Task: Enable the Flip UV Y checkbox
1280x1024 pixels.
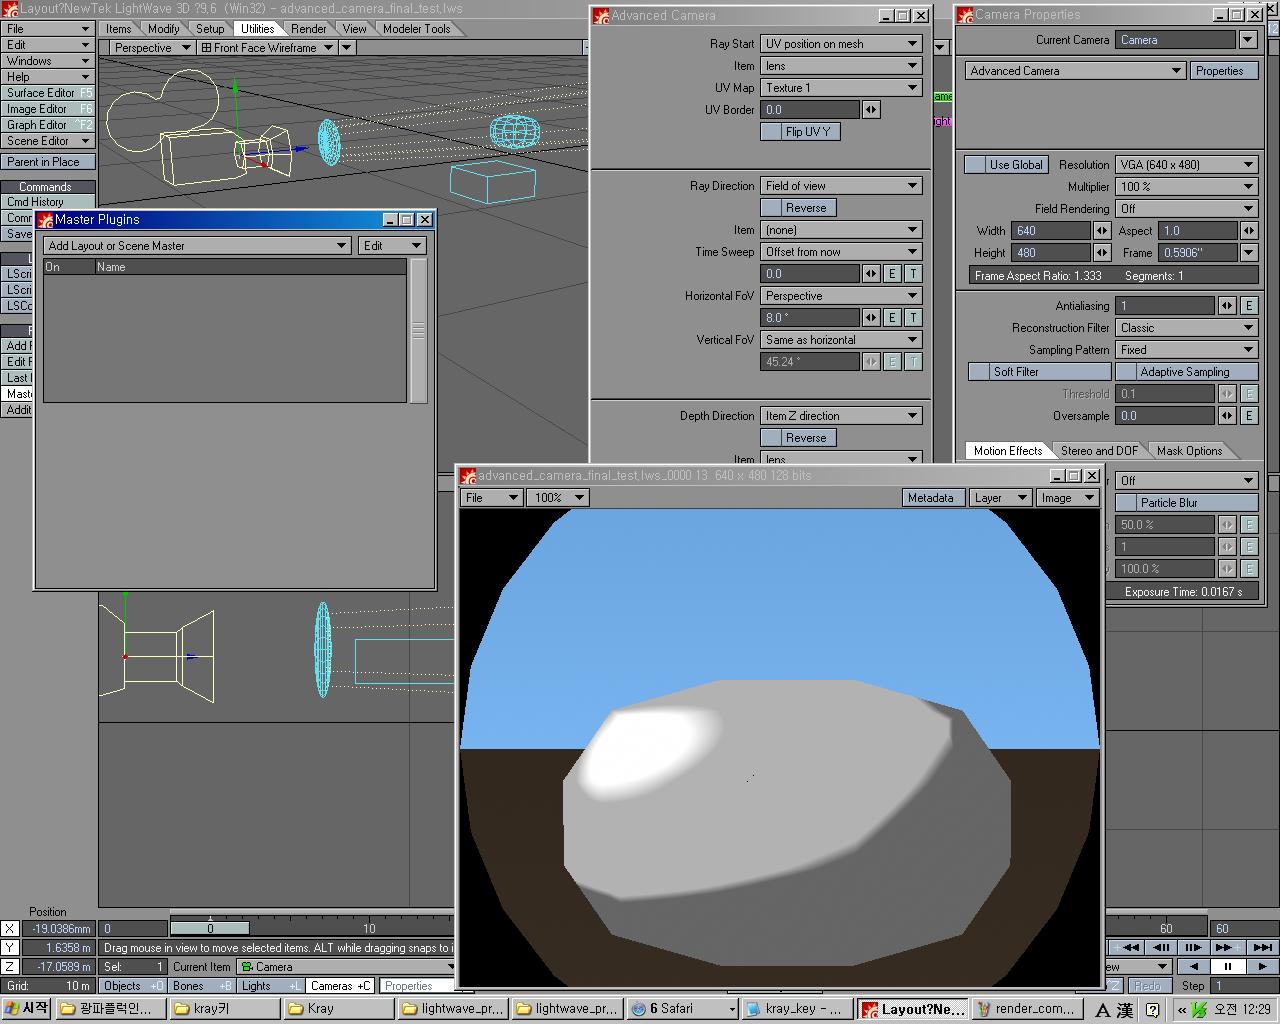Action: tap(771, 132)
